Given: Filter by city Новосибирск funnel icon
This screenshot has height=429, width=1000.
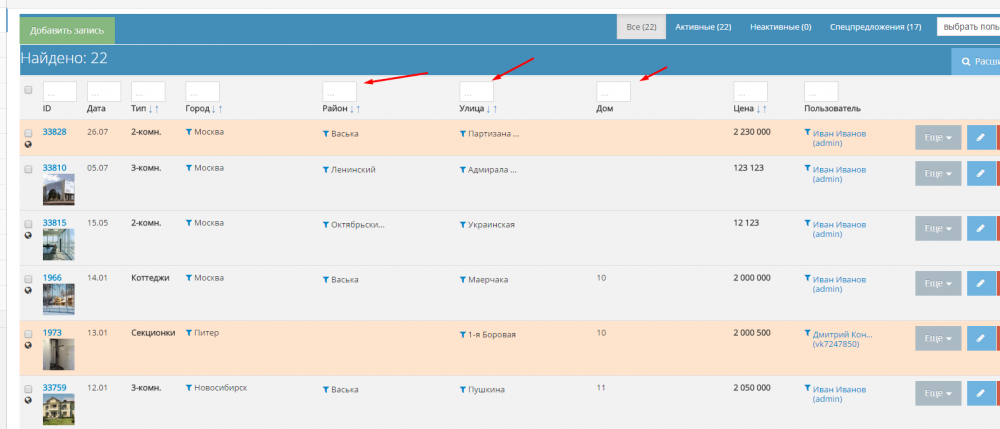Looking at the screenshot, I should click(189, 388).
